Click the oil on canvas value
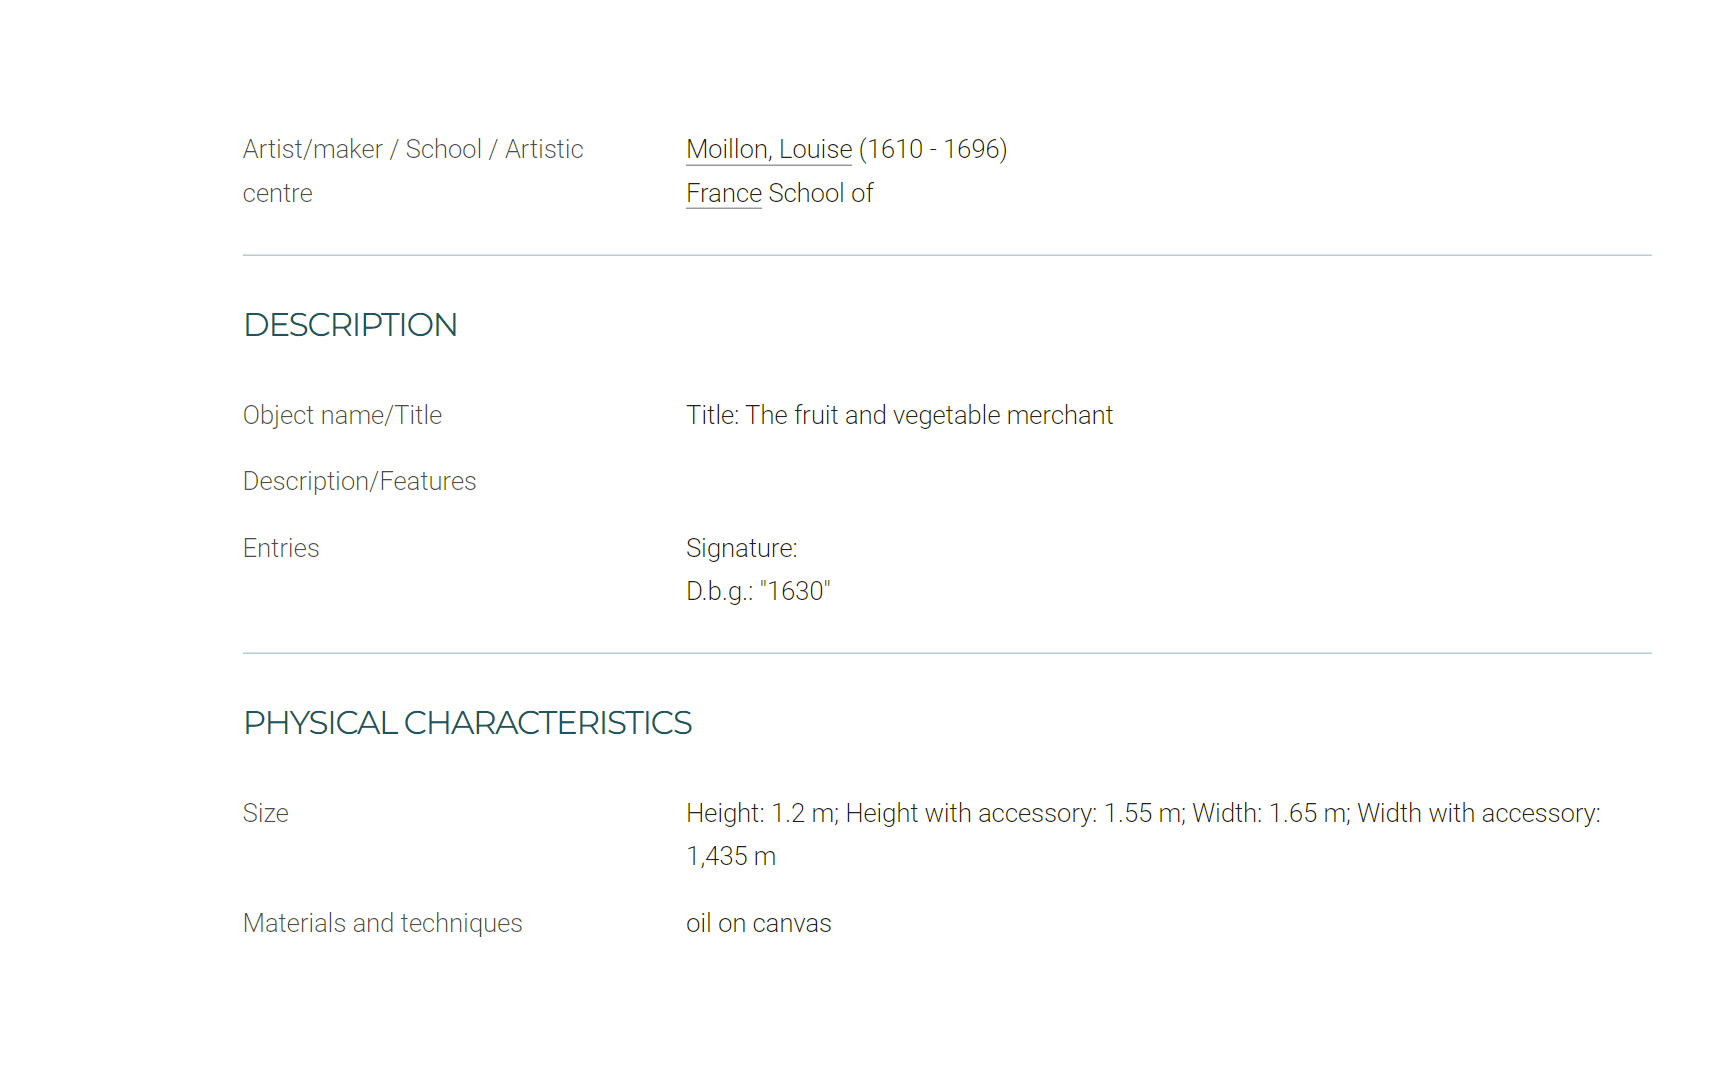1719x1091 pixels. tap(758, 923)
